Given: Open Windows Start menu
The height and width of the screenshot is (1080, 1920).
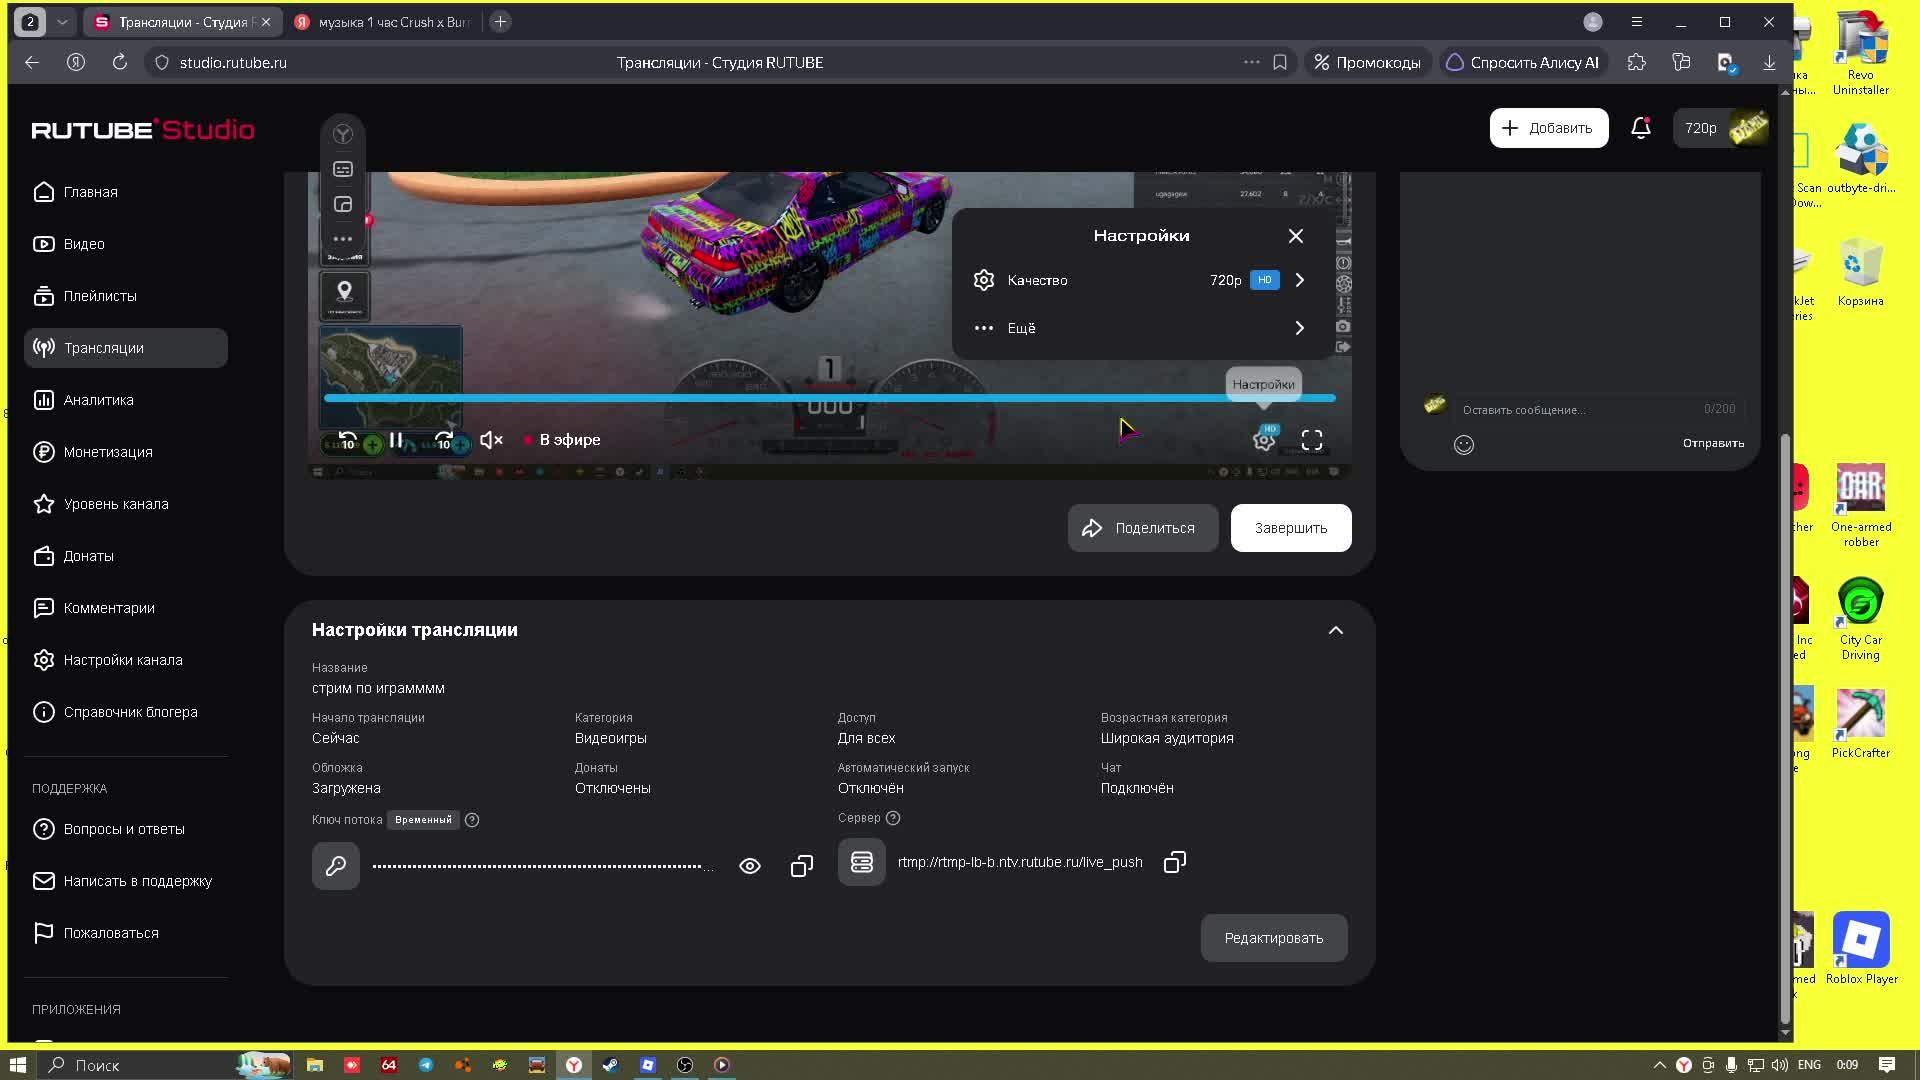Looking at the screenshot, I should pyautogui.click(x=18, y=1065).
